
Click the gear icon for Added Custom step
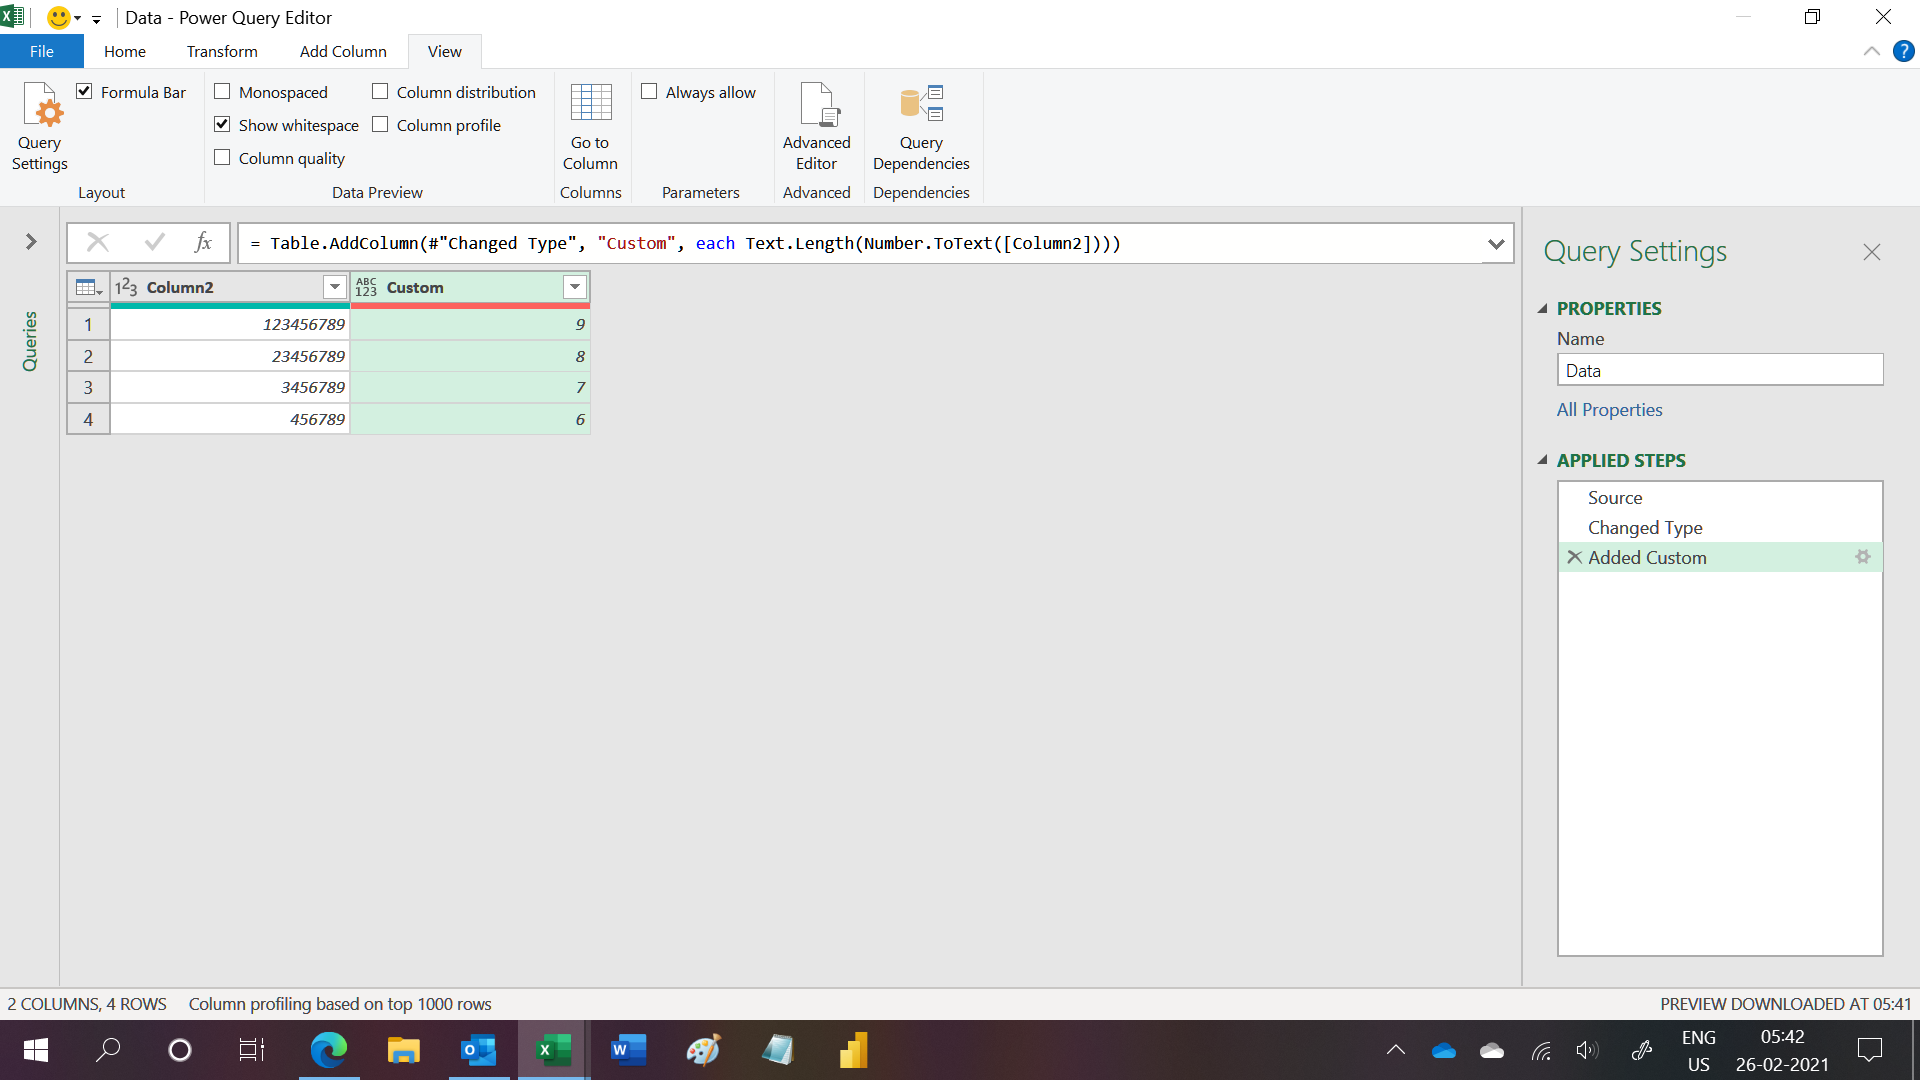1862,557
